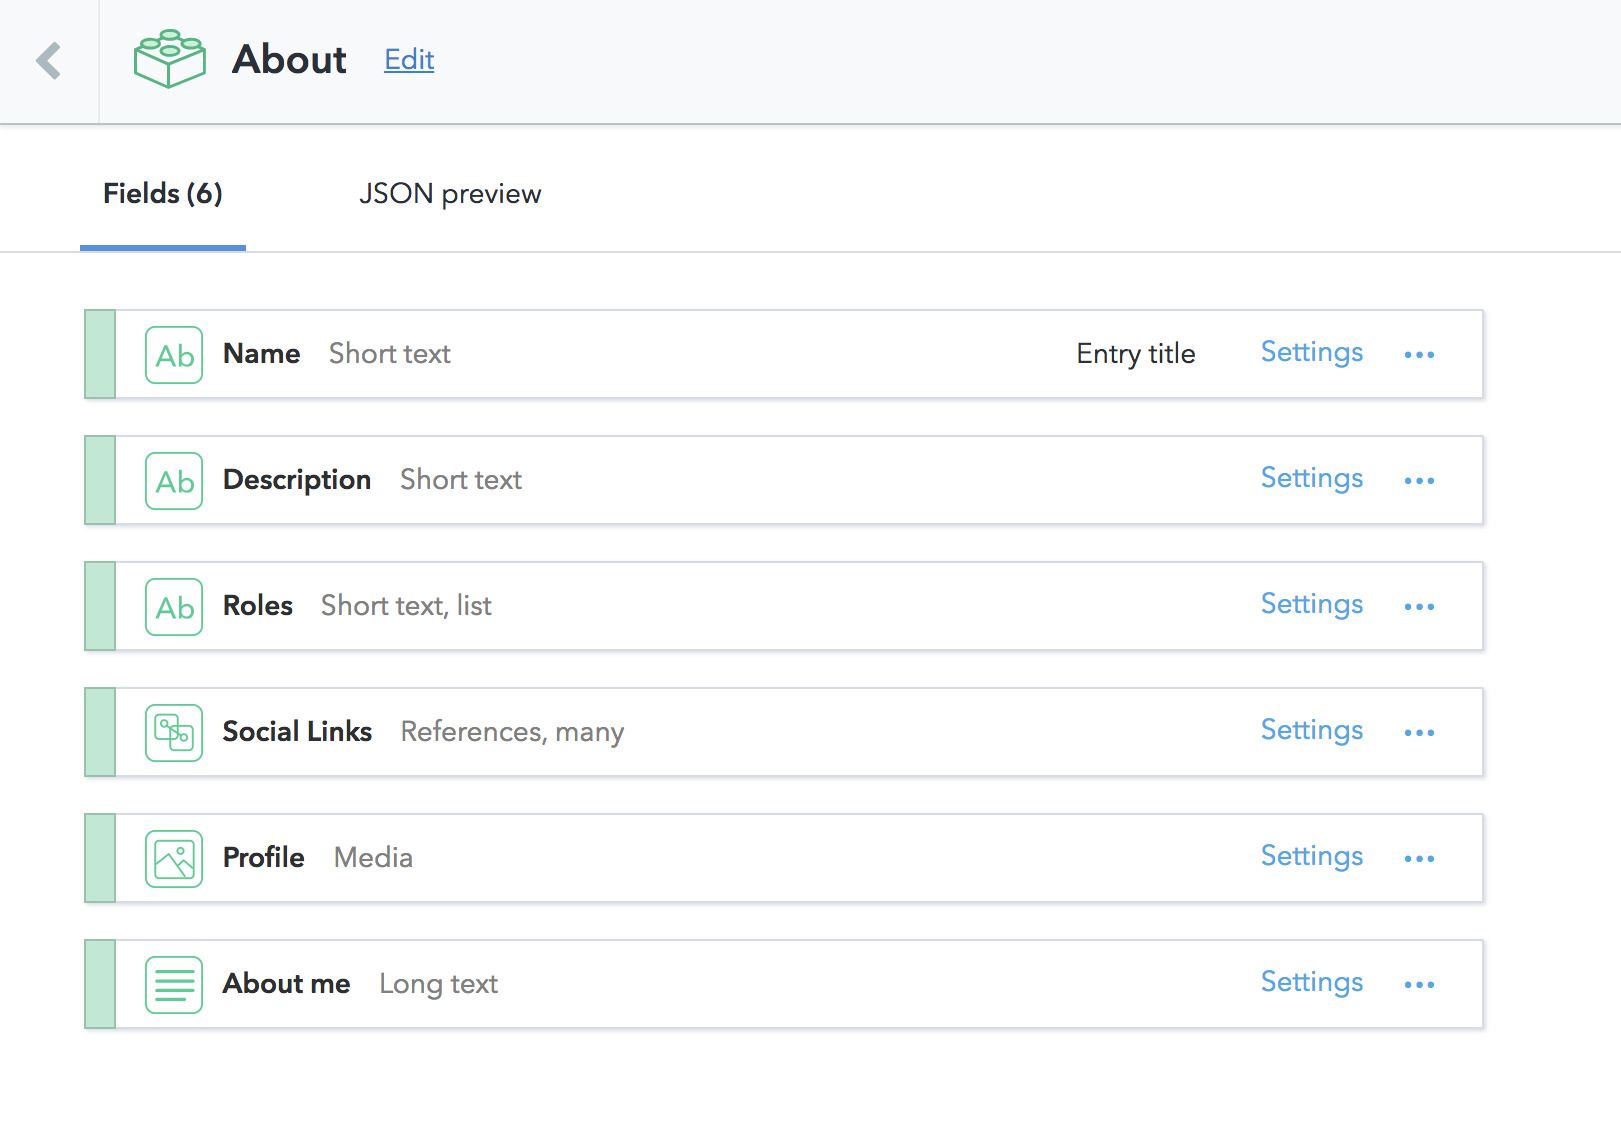Image resolution: width=1621 pixels, height=1121 pixels.
Task: Open Settings for the Social Links field
Action: pos(1311,730)
